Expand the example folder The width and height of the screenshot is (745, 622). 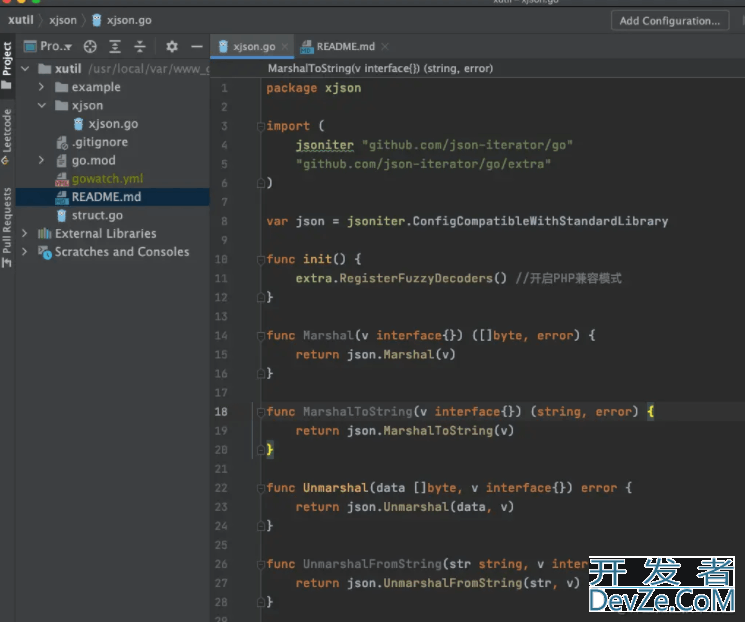[41, 88]
